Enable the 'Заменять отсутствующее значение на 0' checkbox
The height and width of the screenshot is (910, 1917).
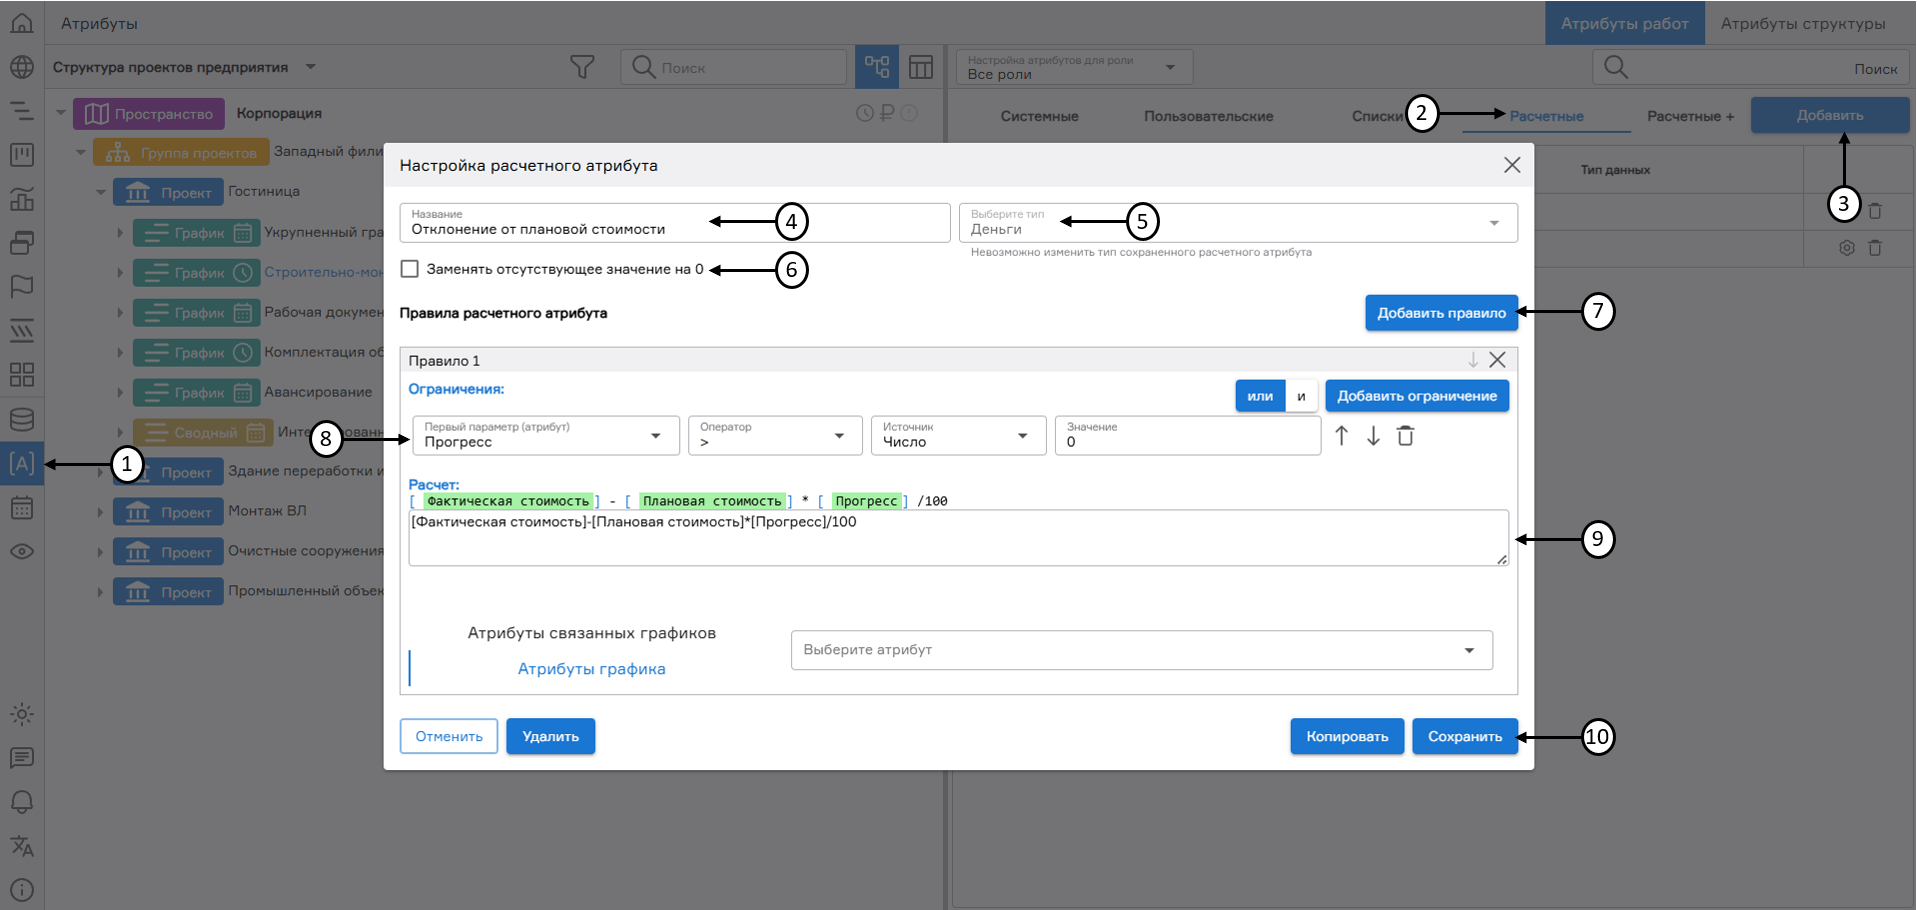coord(409,268)
